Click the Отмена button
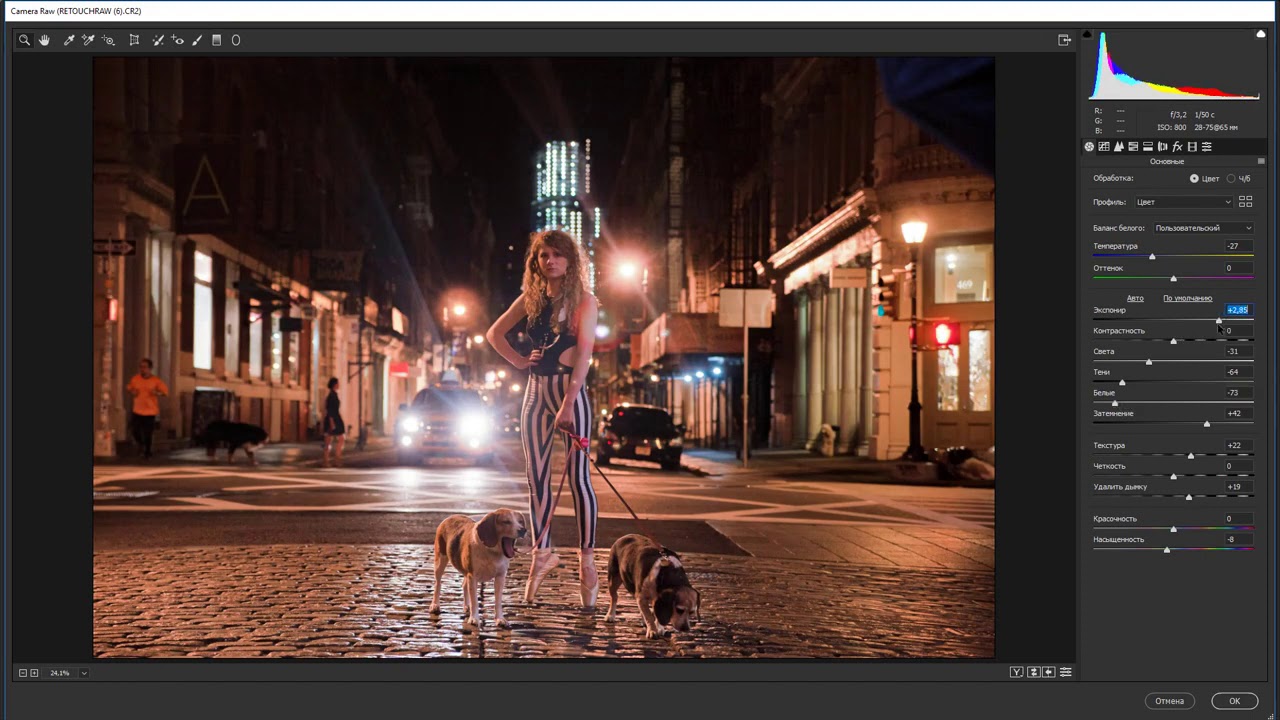Image resolution: width=1280 pixels, height=720 pixels. [x=1169, y=701]
